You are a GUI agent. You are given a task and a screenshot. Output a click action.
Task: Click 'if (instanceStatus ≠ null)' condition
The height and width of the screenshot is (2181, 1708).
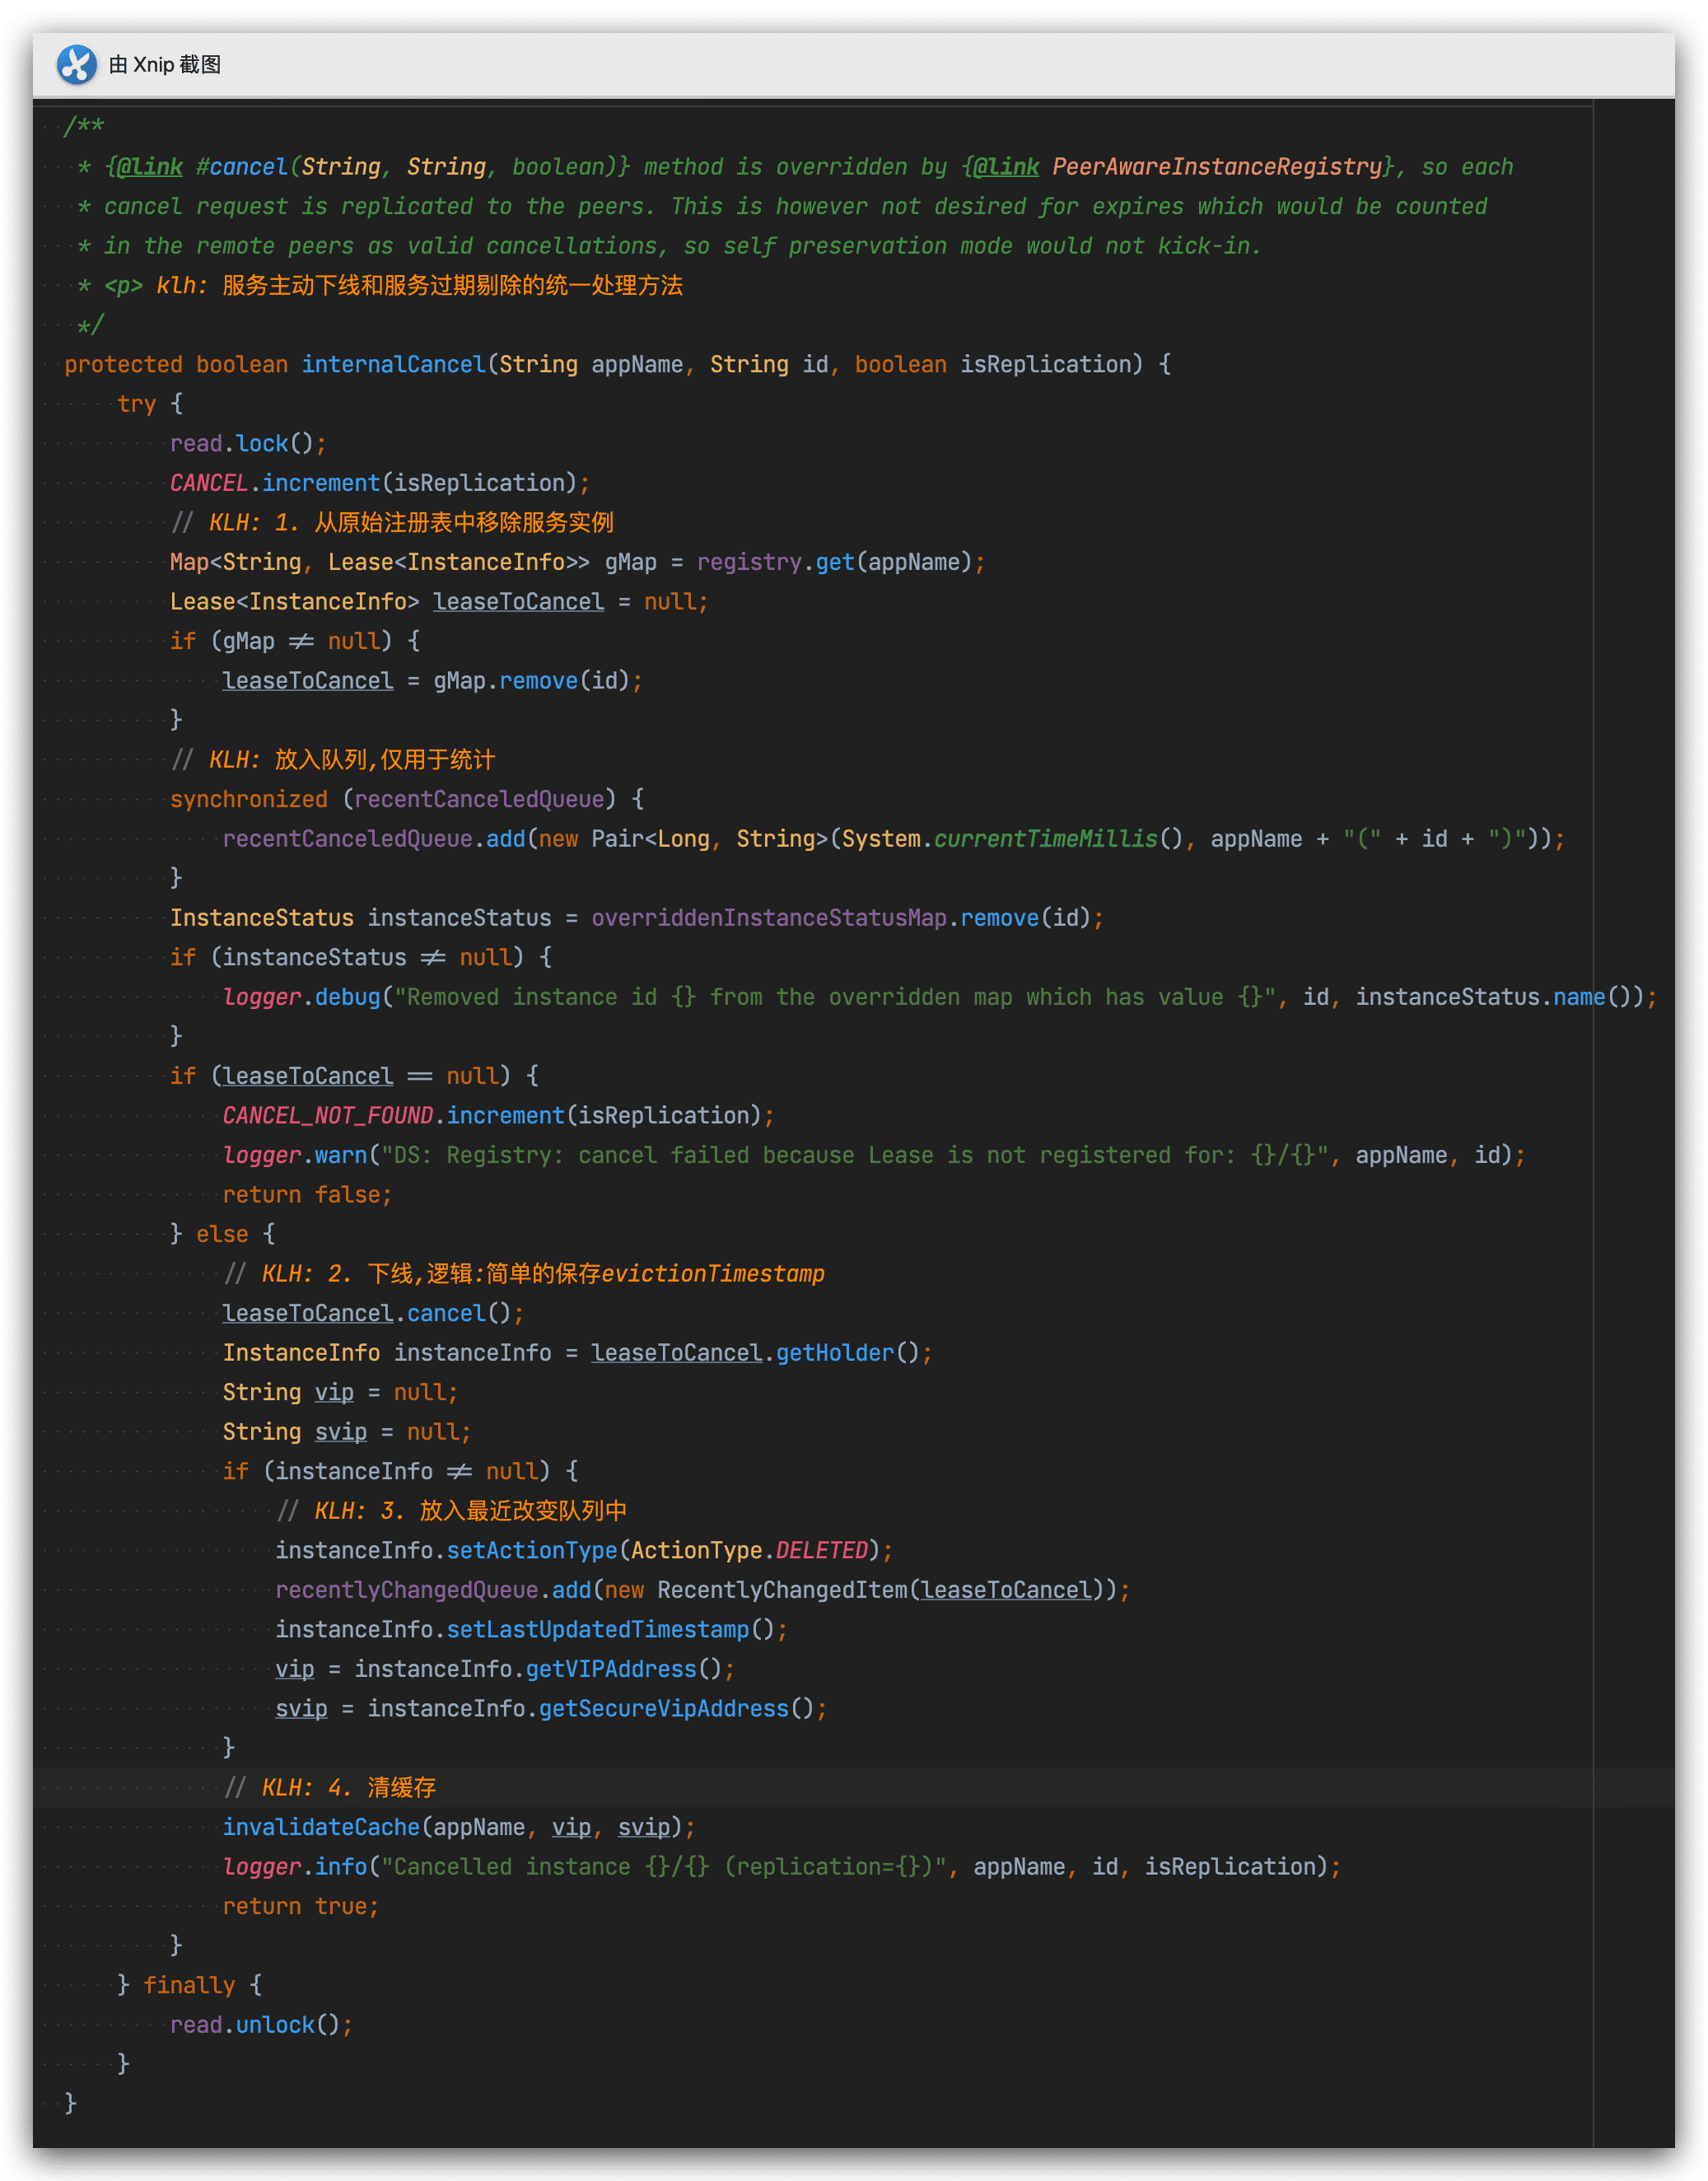[347, 958]
